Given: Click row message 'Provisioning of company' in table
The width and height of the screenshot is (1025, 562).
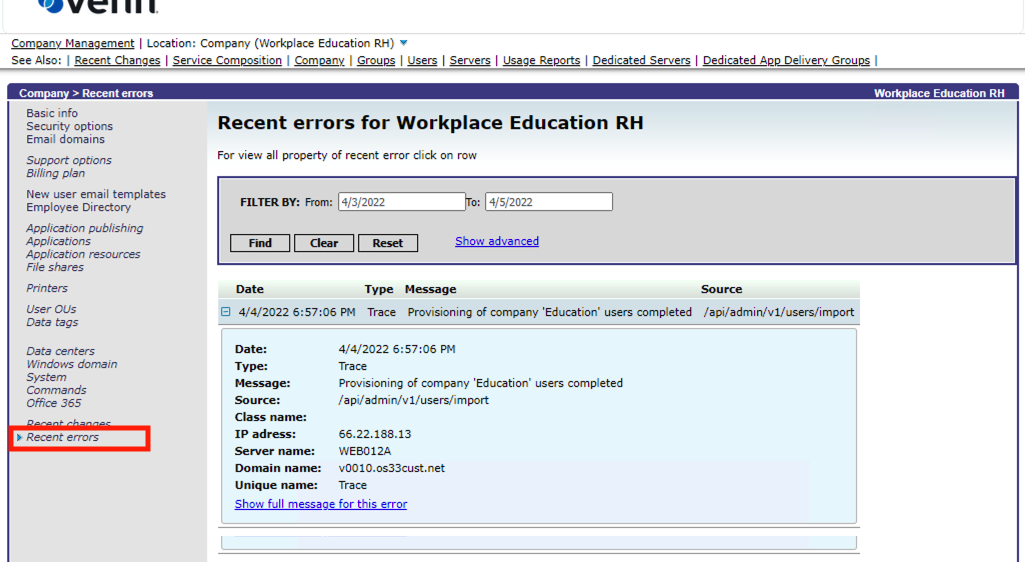Looking at the screenshot, I should pos(550,312).
